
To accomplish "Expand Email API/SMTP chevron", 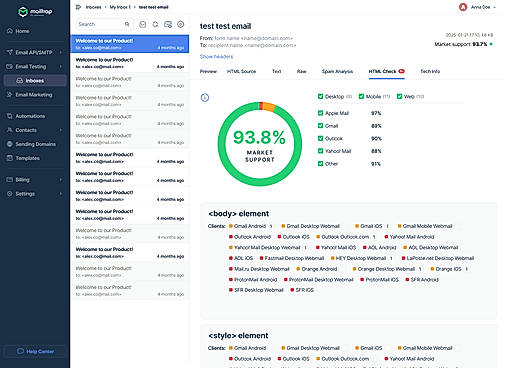I will click(x=61, y=53).
